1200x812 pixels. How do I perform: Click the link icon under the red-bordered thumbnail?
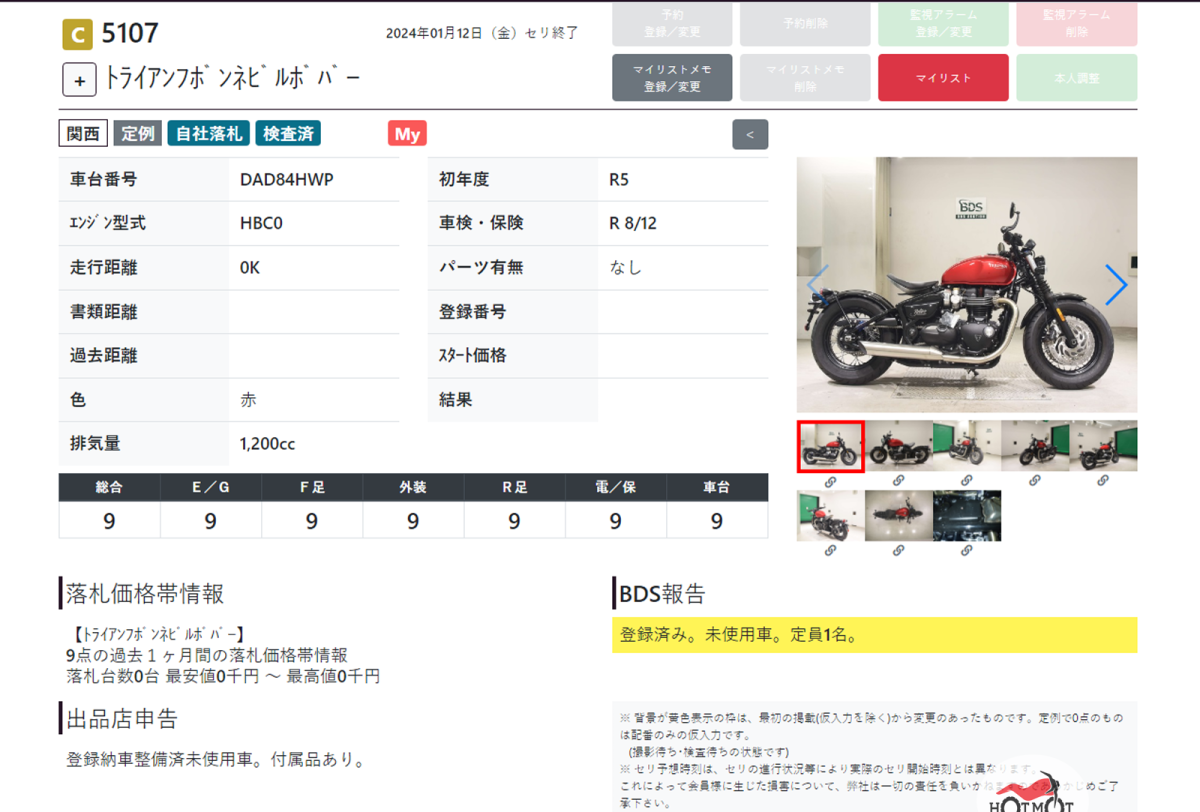pos(830,481)
